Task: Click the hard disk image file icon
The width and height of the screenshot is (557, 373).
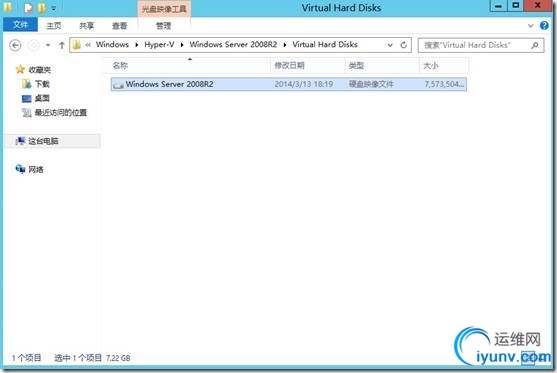Action: coord(118,85)
